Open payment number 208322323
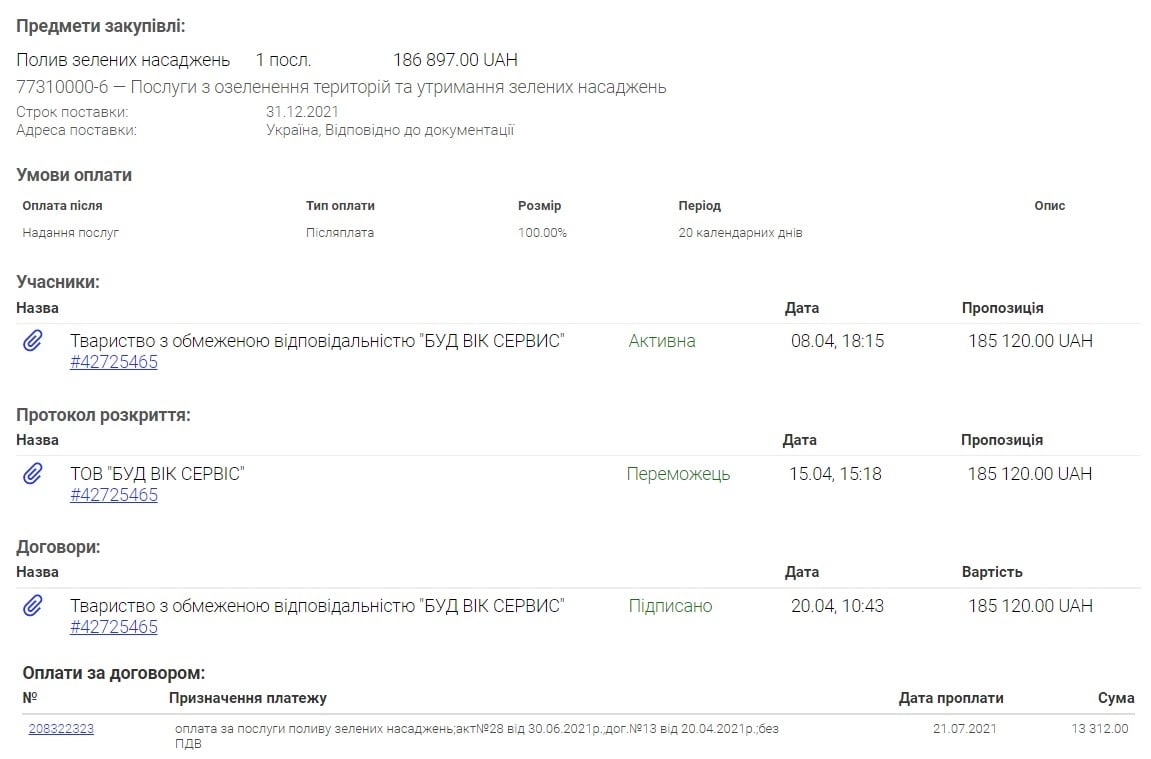Image resolution: width=1151 pixels, height=759 pixels. point(61,729)
